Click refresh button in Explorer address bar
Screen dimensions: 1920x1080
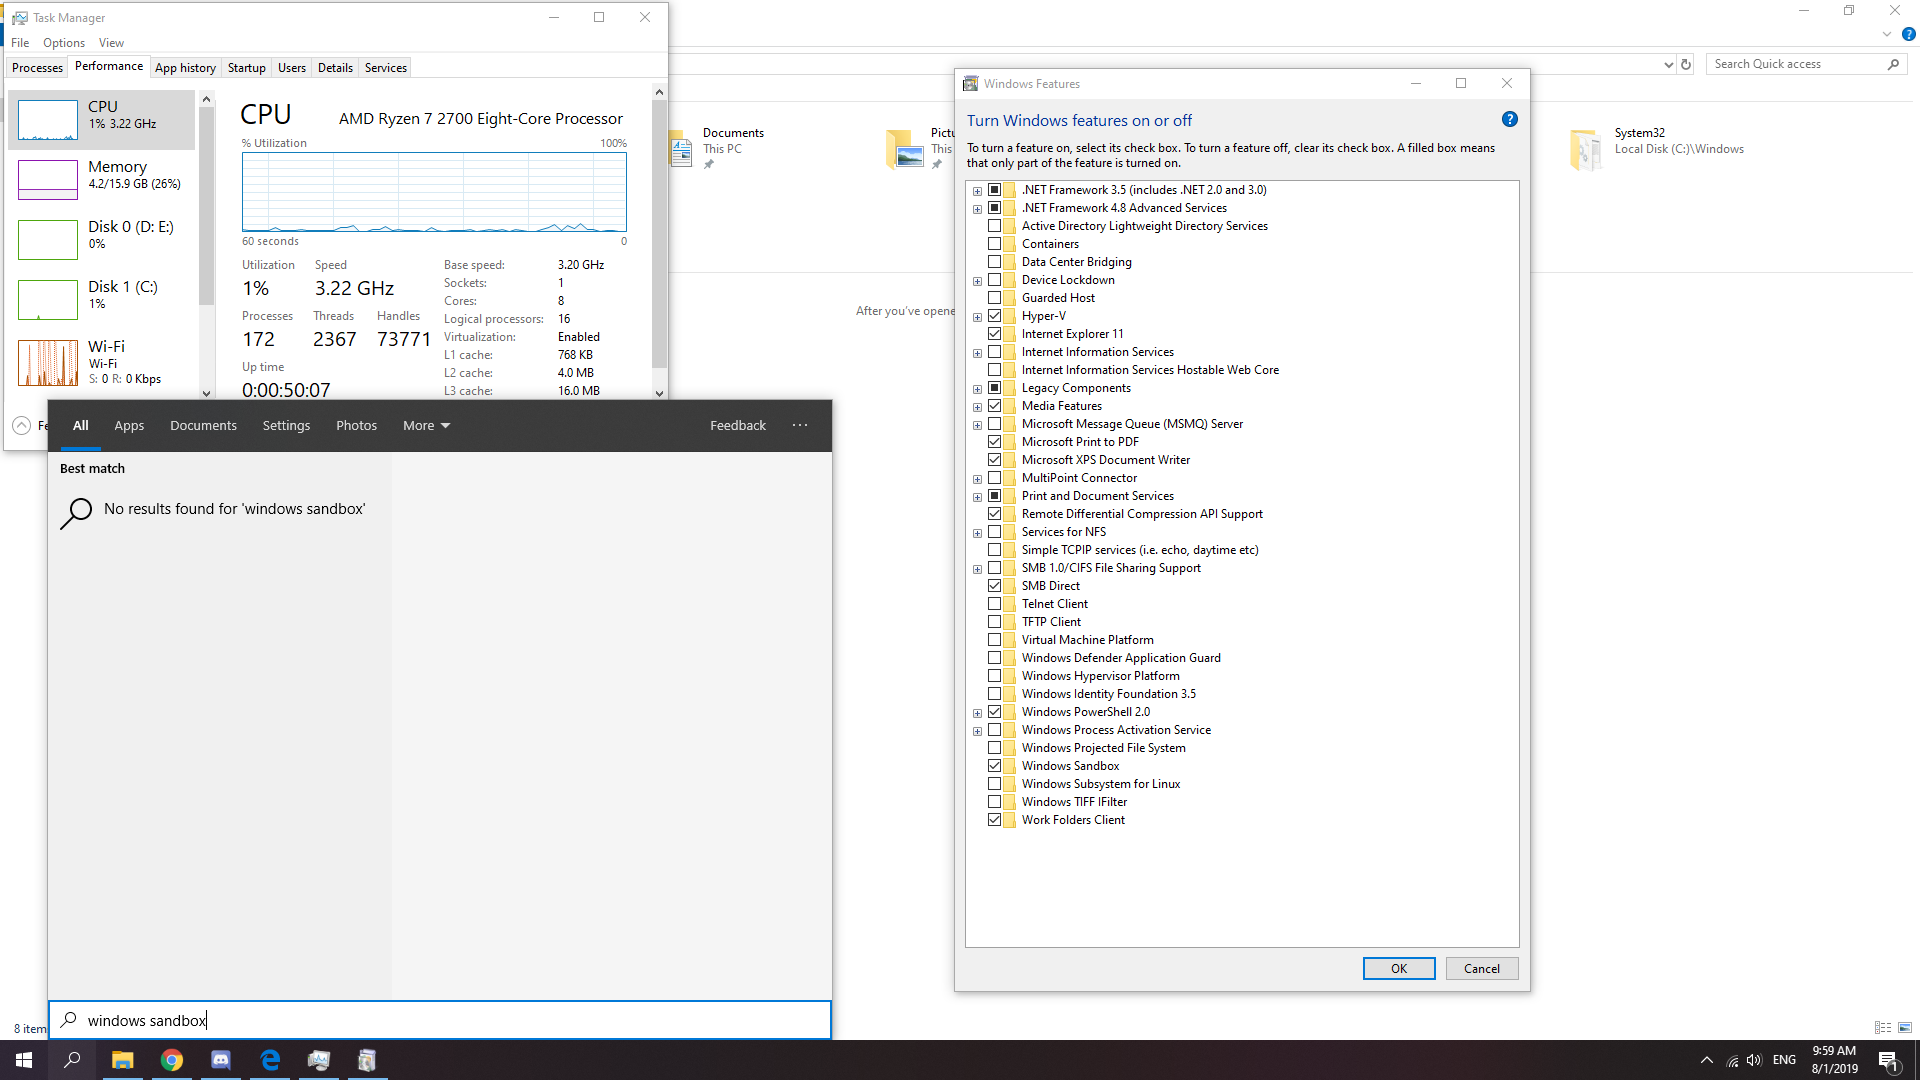tap(1686, 64)
